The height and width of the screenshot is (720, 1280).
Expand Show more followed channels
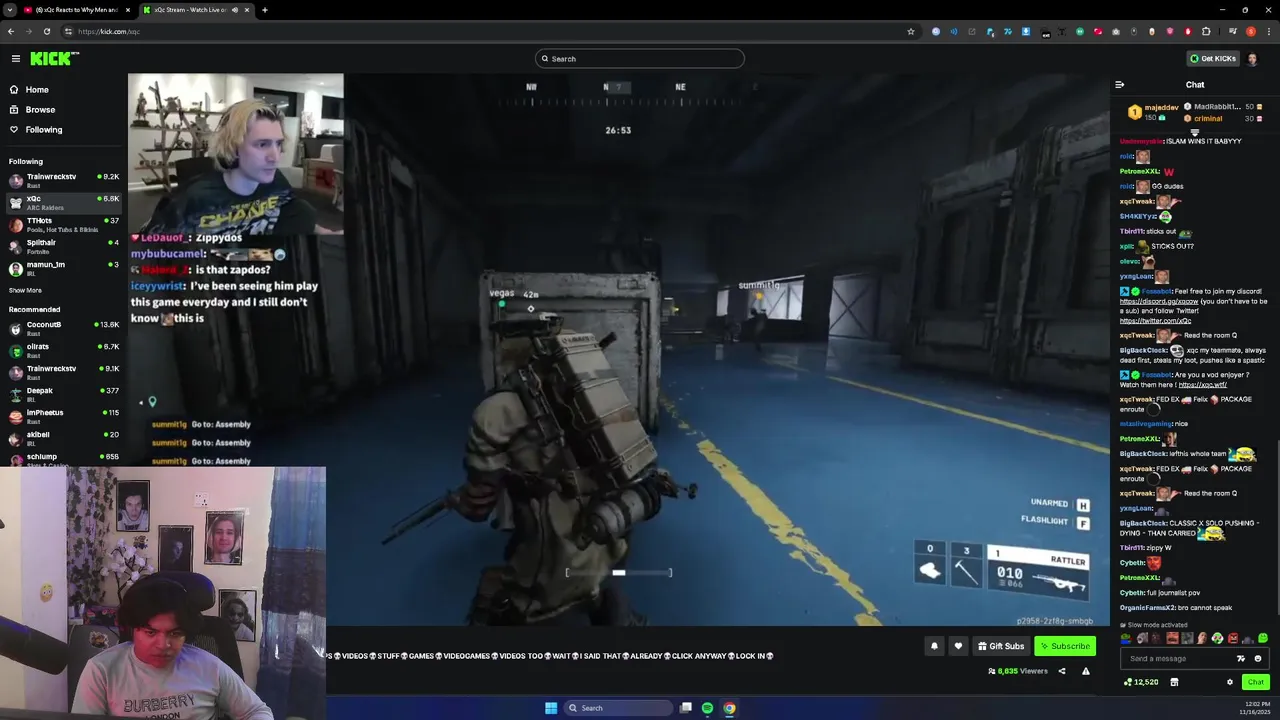tap(25, 291)
